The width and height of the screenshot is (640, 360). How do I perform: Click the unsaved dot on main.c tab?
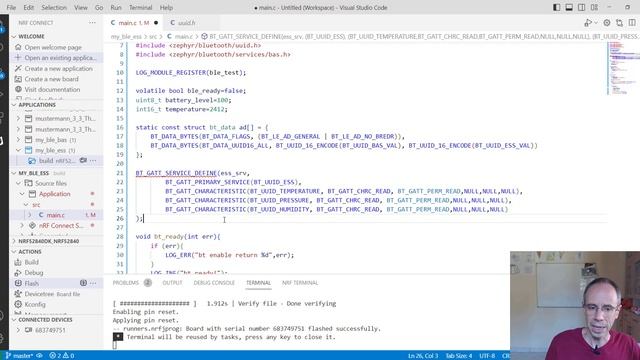pyautogui.click(x=156, y=23)
